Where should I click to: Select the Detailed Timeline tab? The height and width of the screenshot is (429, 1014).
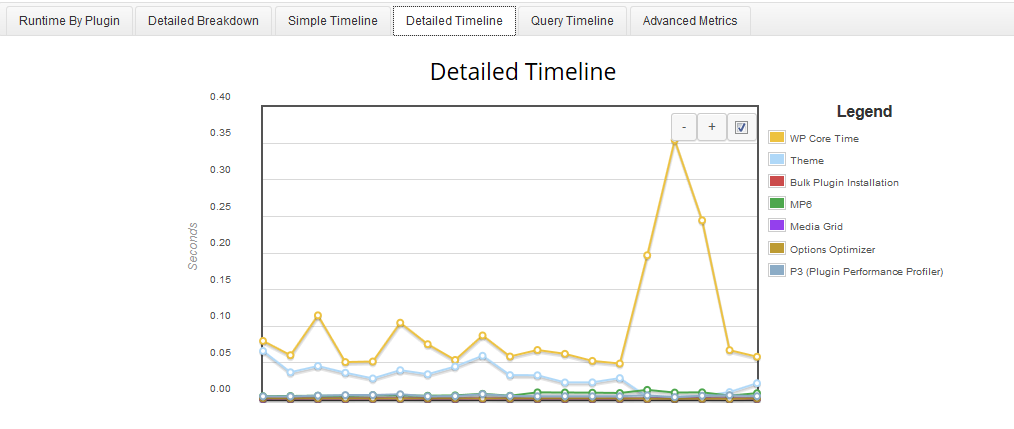454,21
